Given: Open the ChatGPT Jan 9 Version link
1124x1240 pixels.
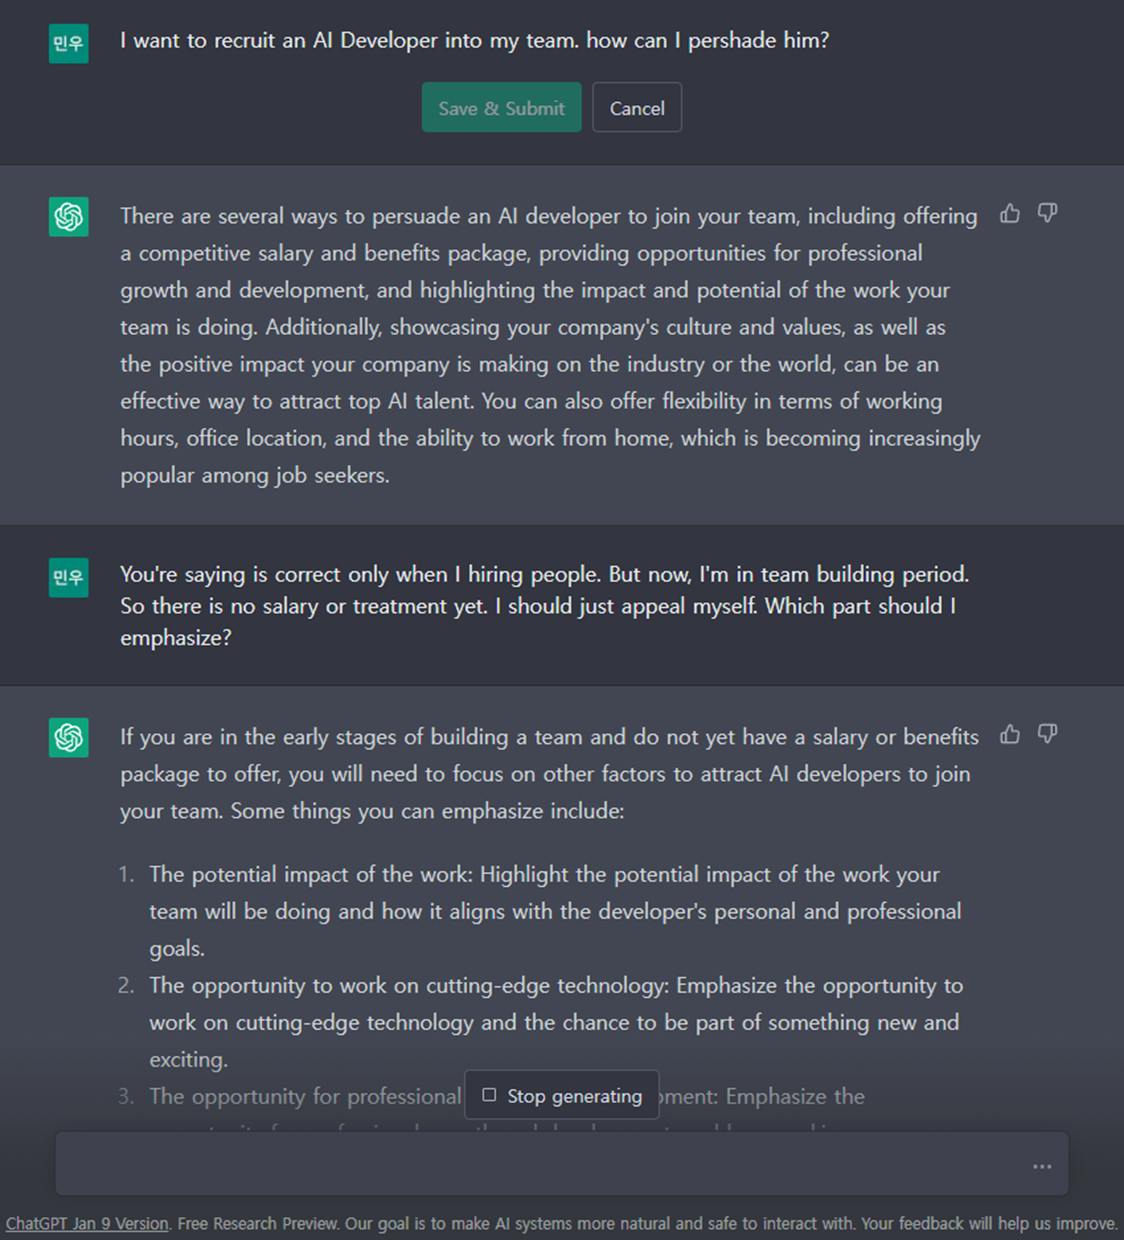Looking at the screenshot, I should pyautogui.click(x=87, y=1224).
